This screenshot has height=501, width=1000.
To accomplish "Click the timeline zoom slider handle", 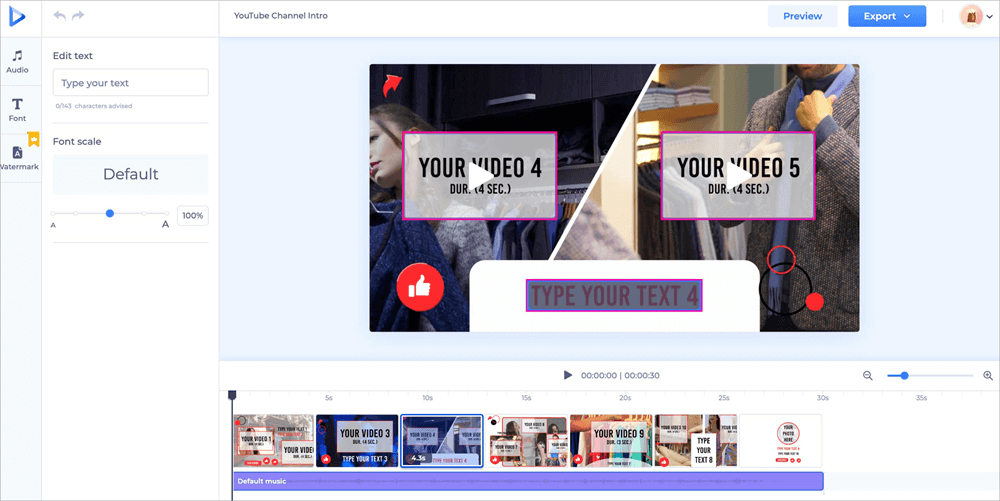I will coord(904,375).
